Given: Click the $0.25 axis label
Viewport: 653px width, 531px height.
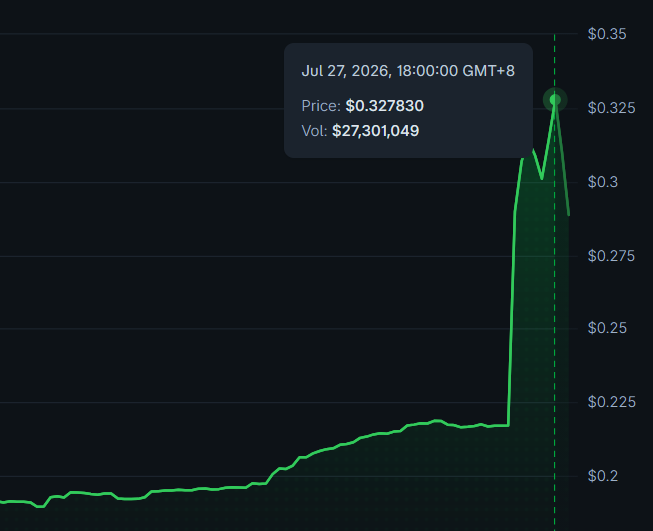Looking at the screenshot, I should (607, 328).
